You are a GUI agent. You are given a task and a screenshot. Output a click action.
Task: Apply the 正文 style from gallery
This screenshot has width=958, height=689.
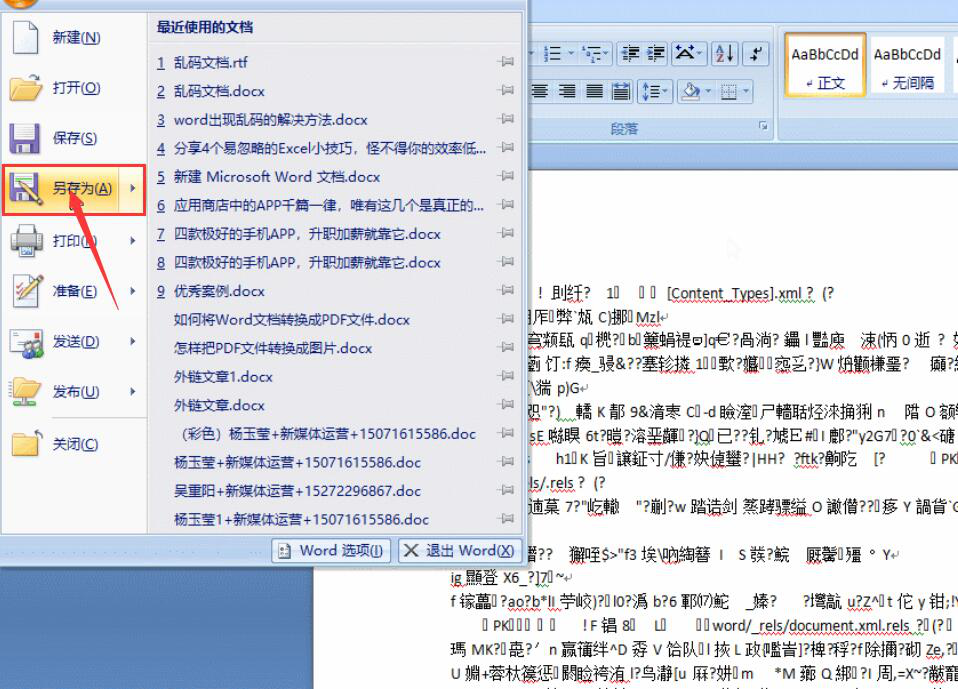[x=825, y=65]
